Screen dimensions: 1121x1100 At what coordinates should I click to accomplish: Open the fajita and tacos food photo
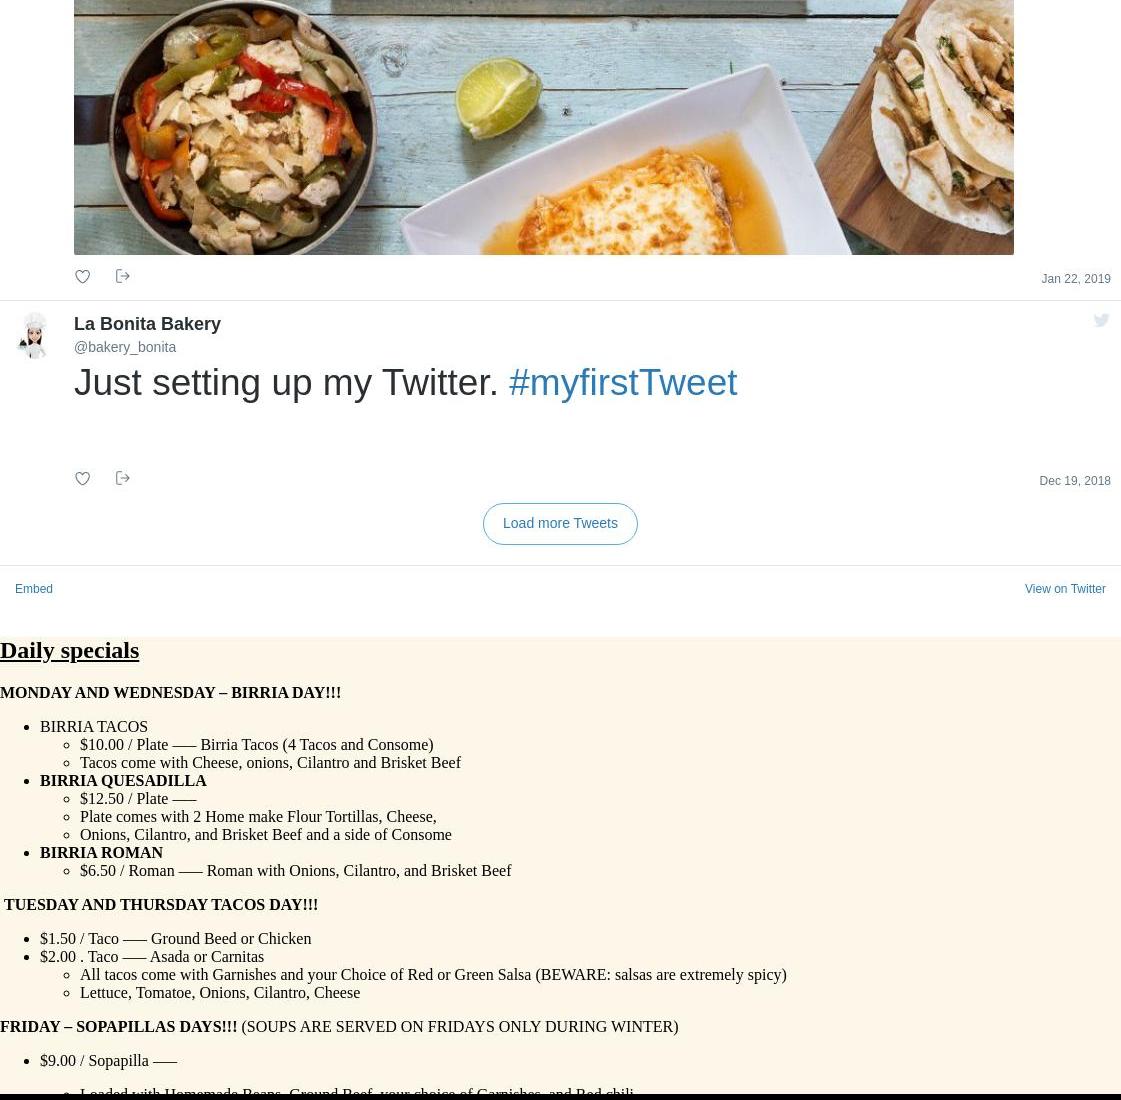pos(543,127)
